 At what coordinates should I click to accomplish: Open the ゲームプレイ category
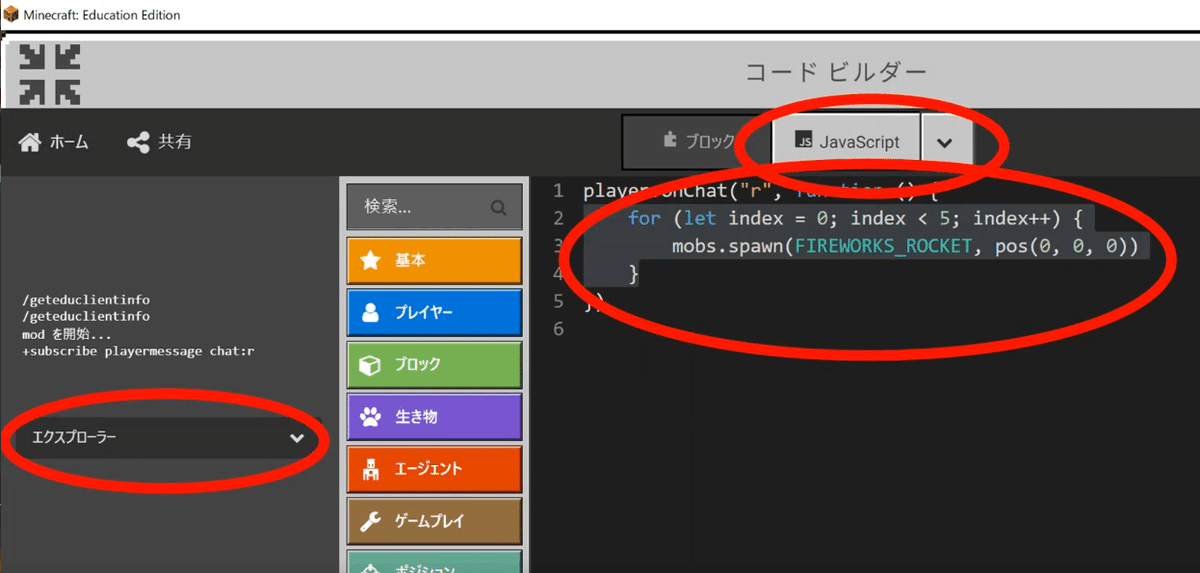(x=434, y=521)
